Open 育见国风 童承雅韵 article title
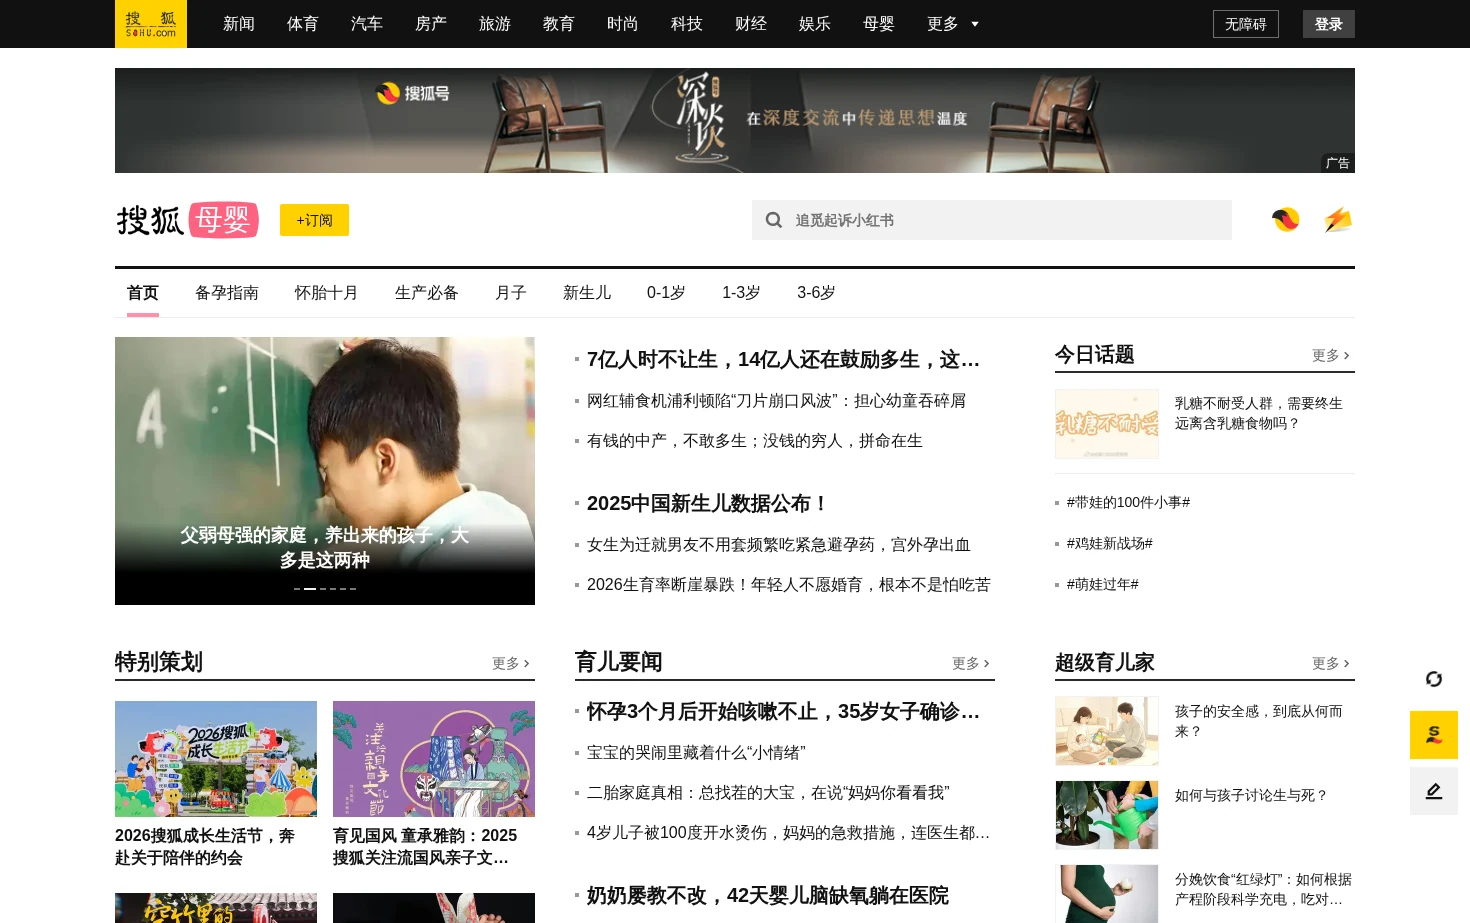The image size is (1470, 923). tap(425, 847)
